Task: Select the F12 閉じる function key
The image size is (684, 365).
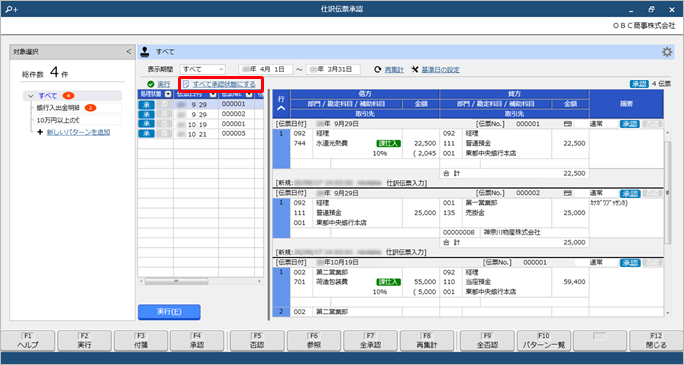Action: click(656, 341)
